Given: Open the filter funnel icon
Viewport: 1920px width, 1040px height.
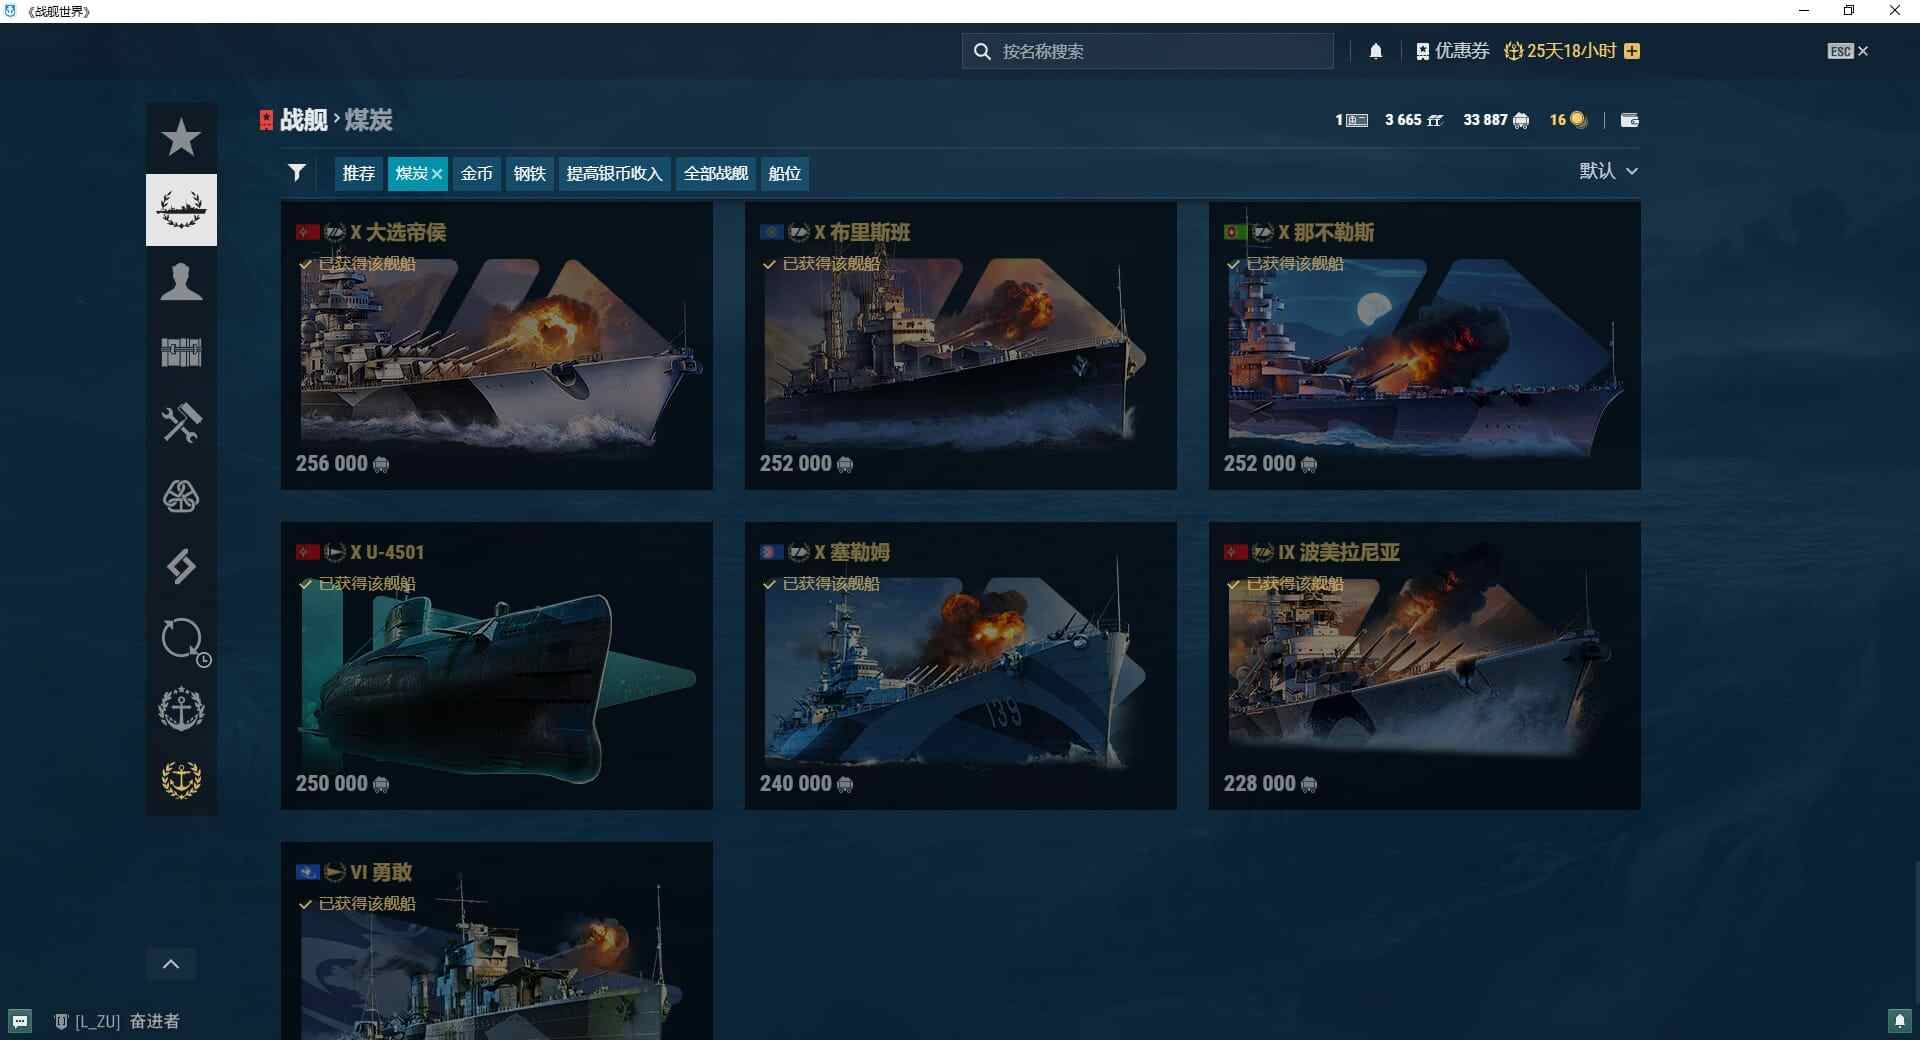Looking at the screenshot, I should tap(297, 173).
